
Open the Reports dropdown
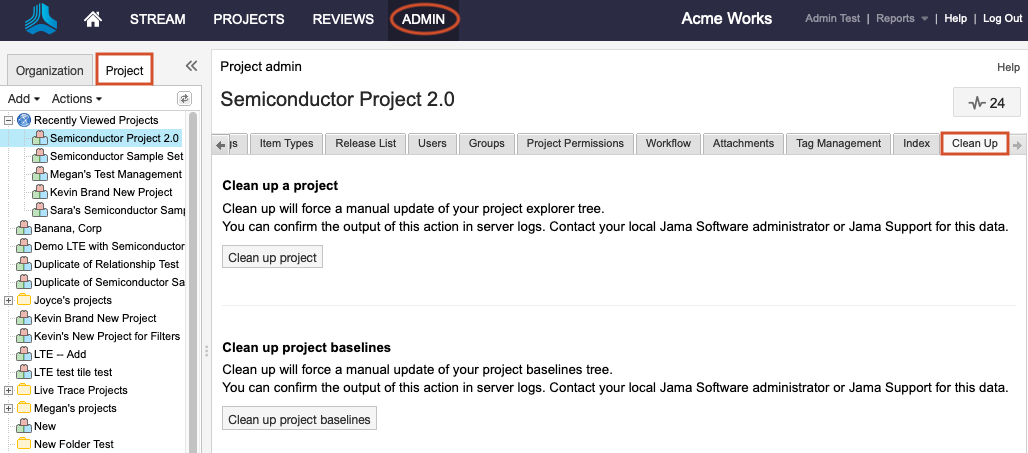pos(901,19)
